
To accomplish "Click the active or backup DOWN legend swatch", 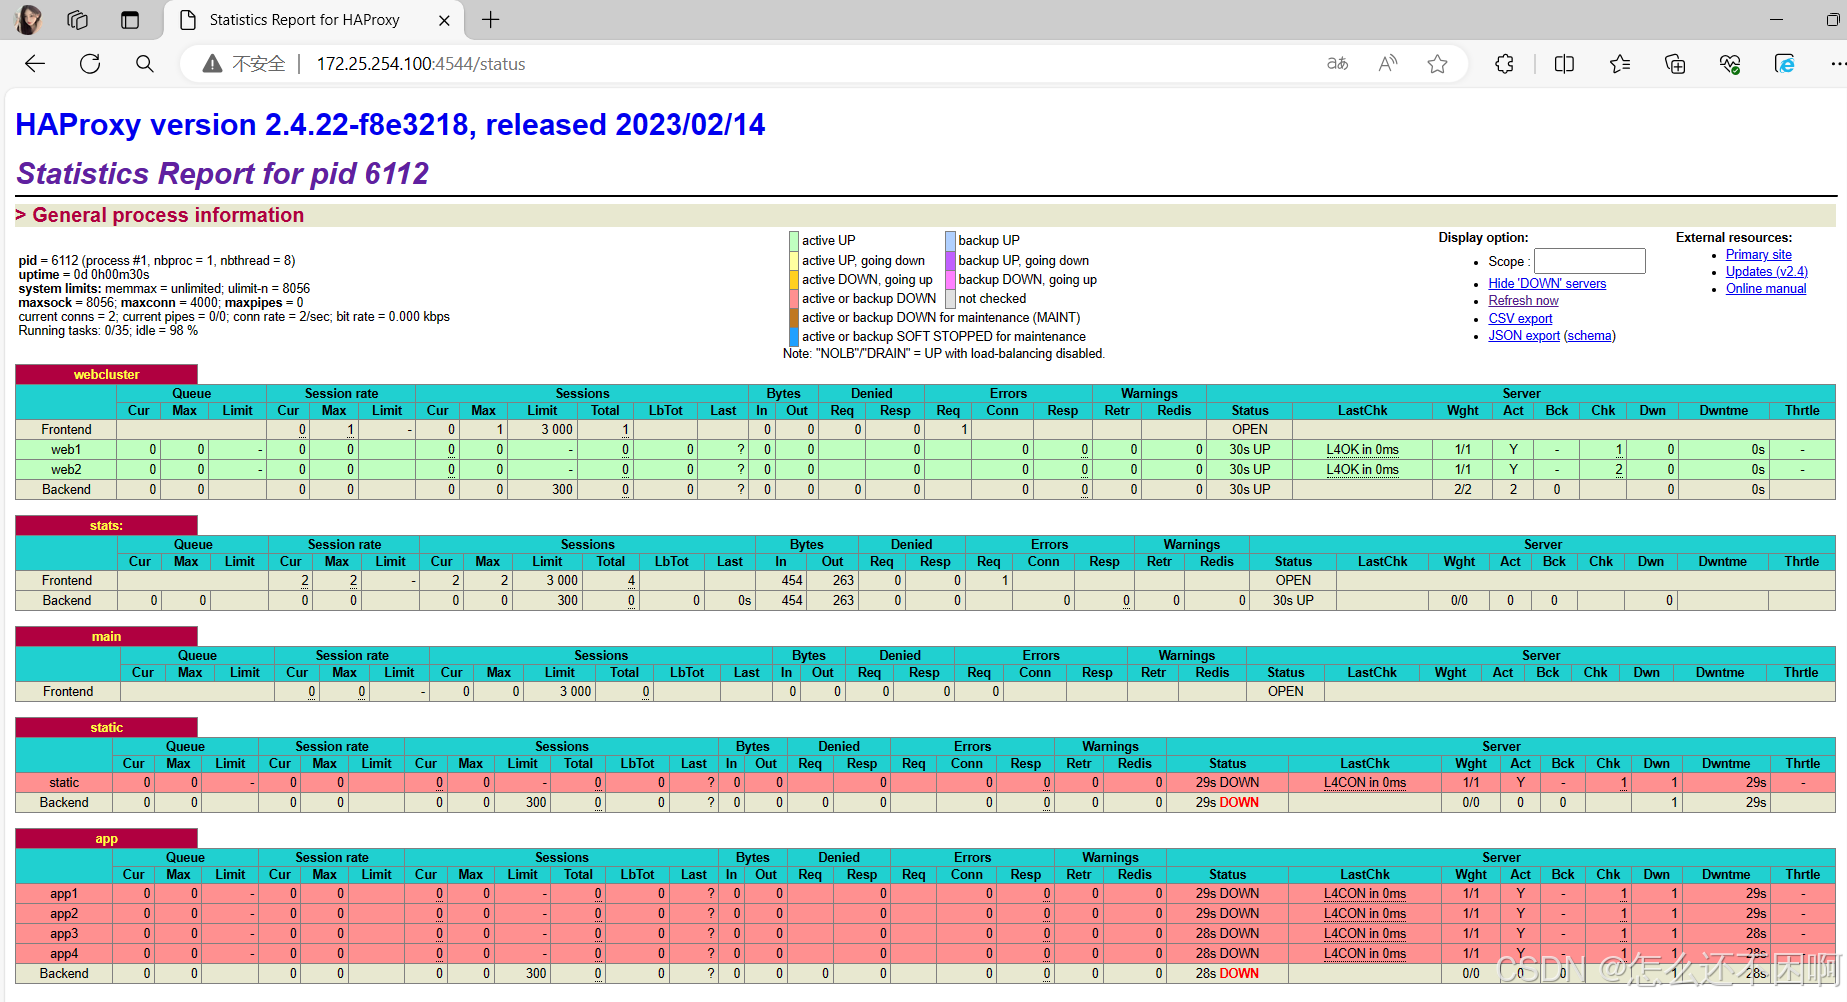I will pos(794,299).
